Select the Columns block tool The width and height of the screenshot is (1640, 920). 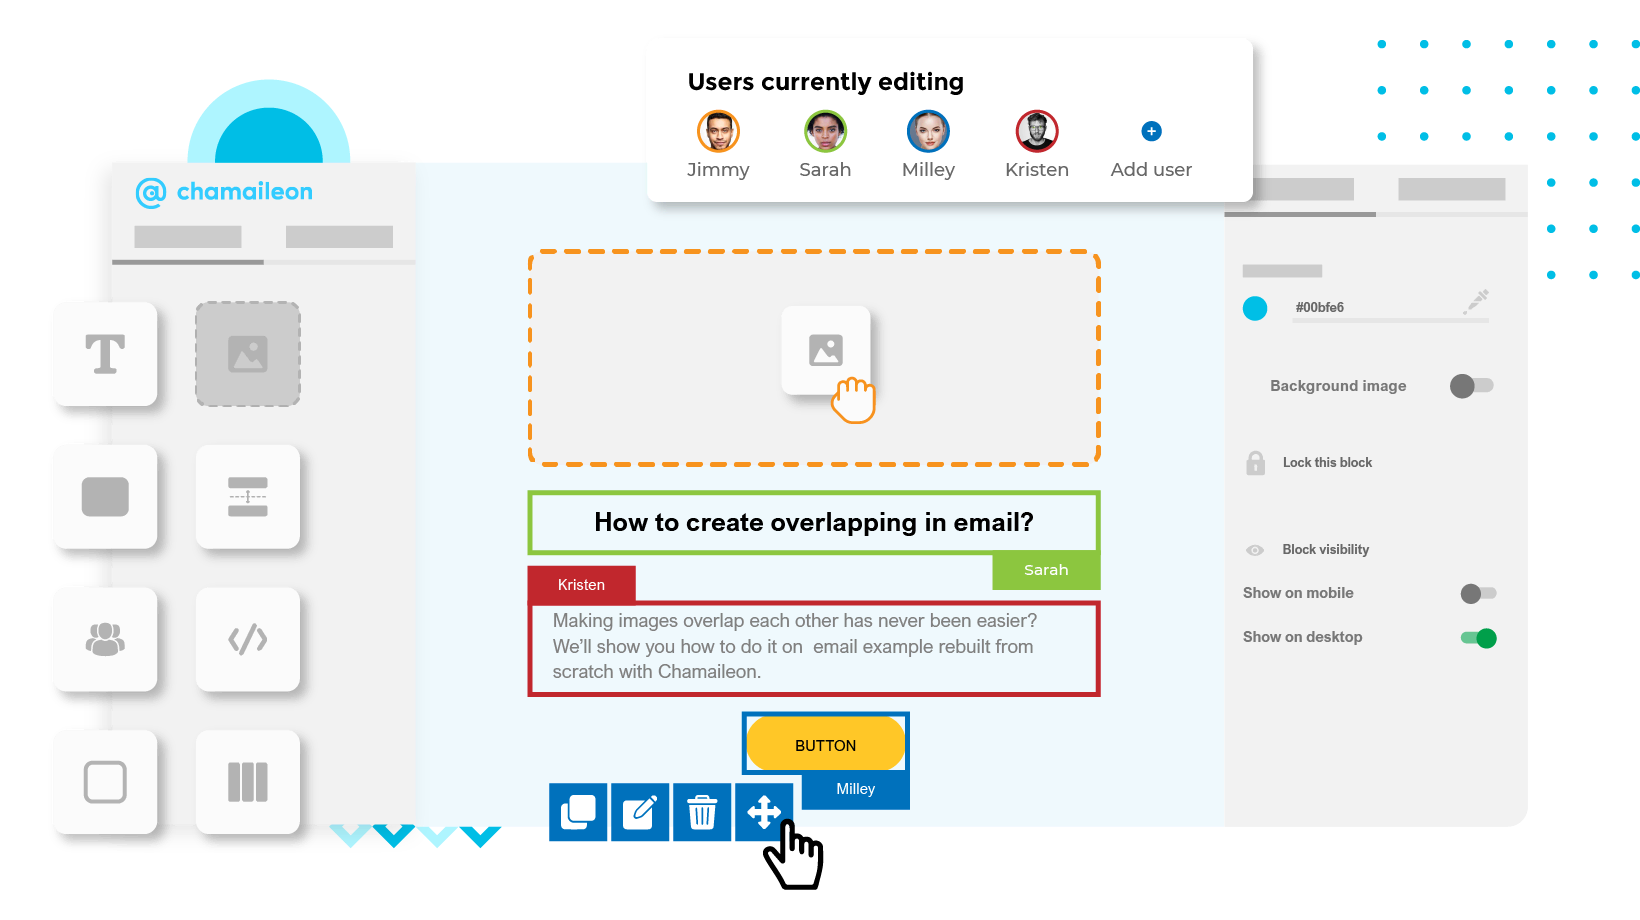[x=247, y=781]
